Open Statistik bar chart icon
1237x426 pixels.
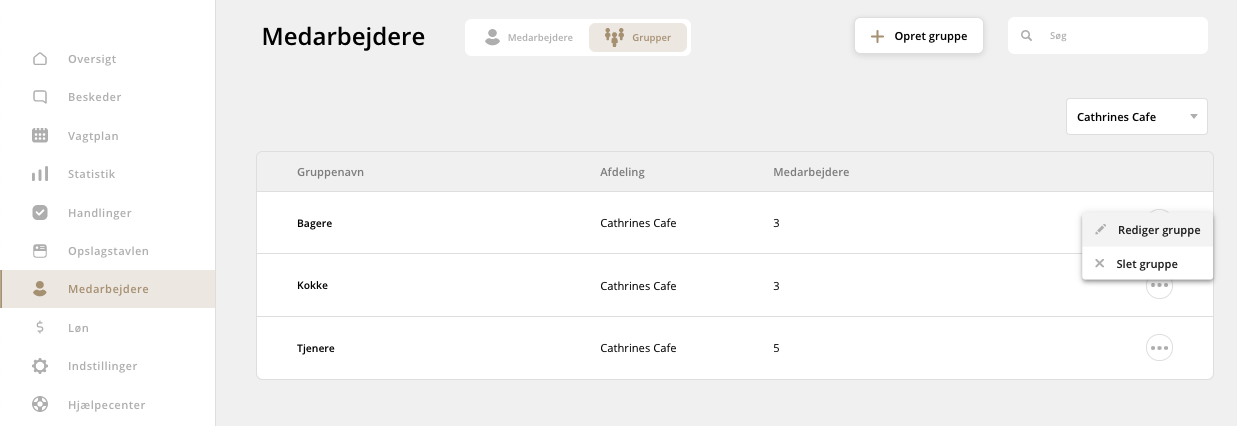pos(40,174)
